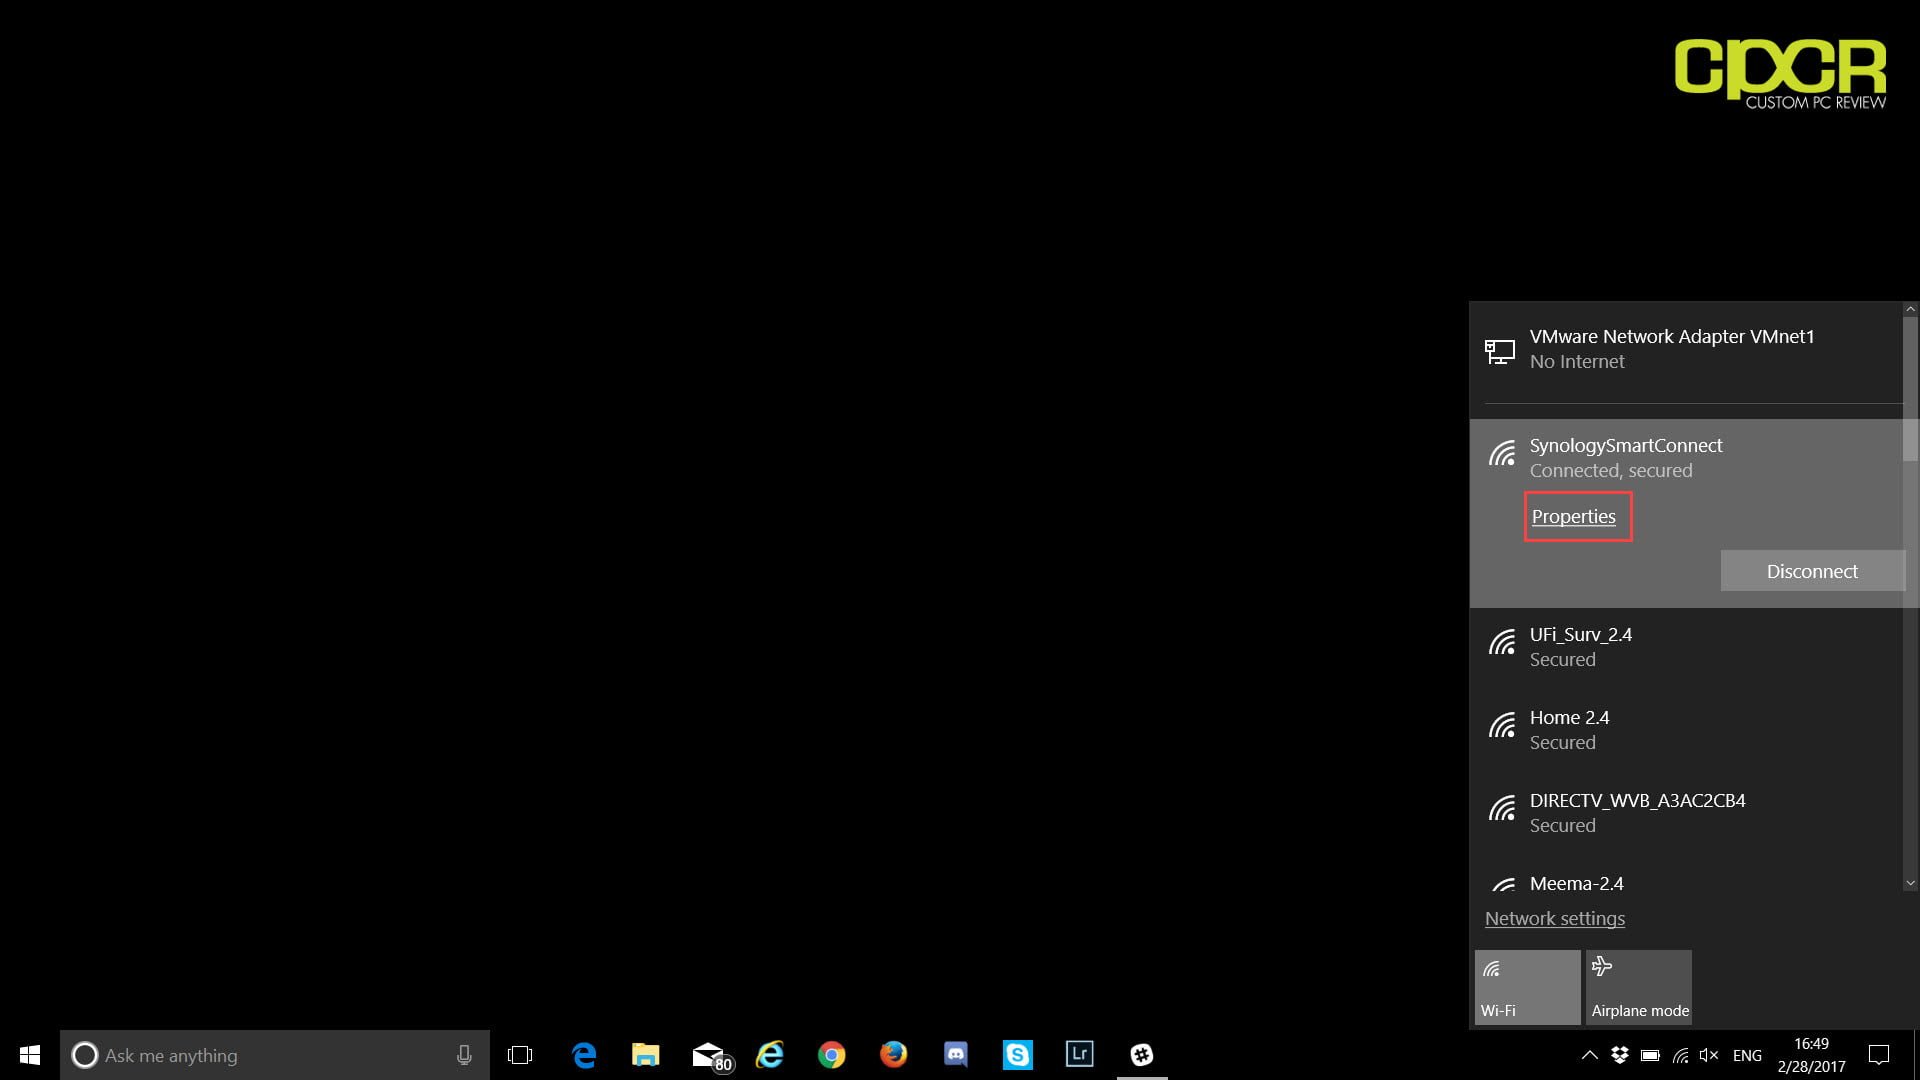Select the Home 2.4 network

click(x=1686, y=730)
